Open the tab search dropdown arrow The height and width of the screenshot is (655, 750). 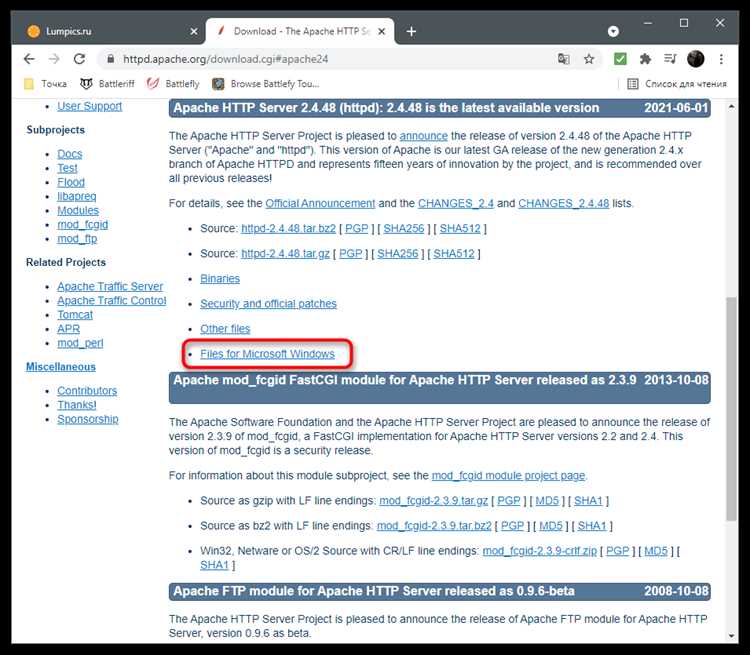tap(613, 32)
